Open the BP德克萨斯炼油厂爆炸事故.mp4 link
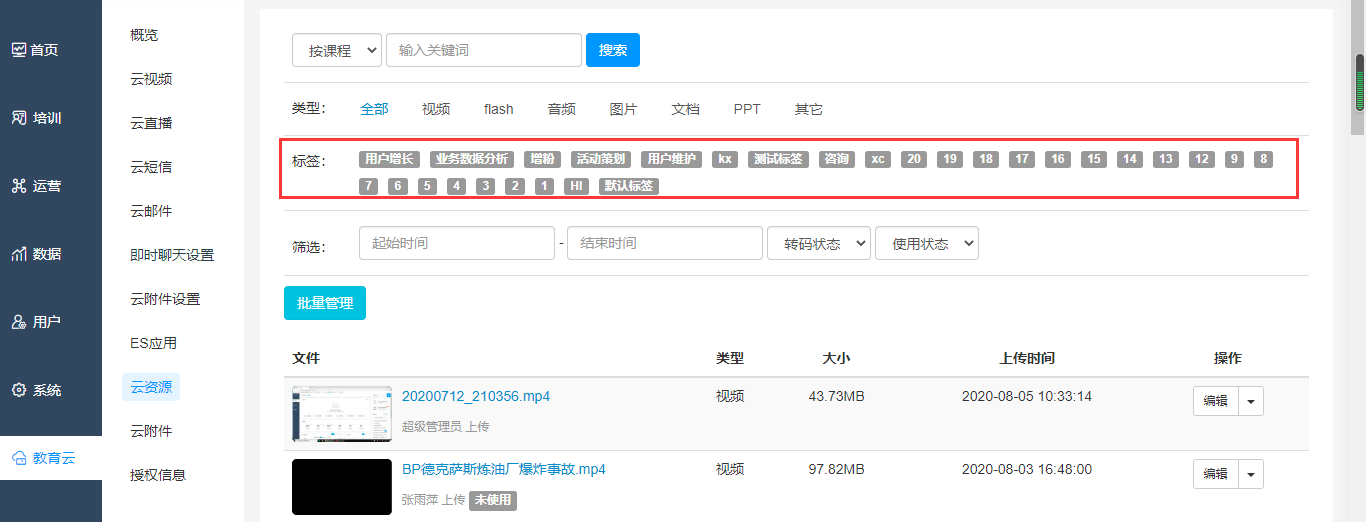This screenshot has width=1366, height=522. pos(504,469)
